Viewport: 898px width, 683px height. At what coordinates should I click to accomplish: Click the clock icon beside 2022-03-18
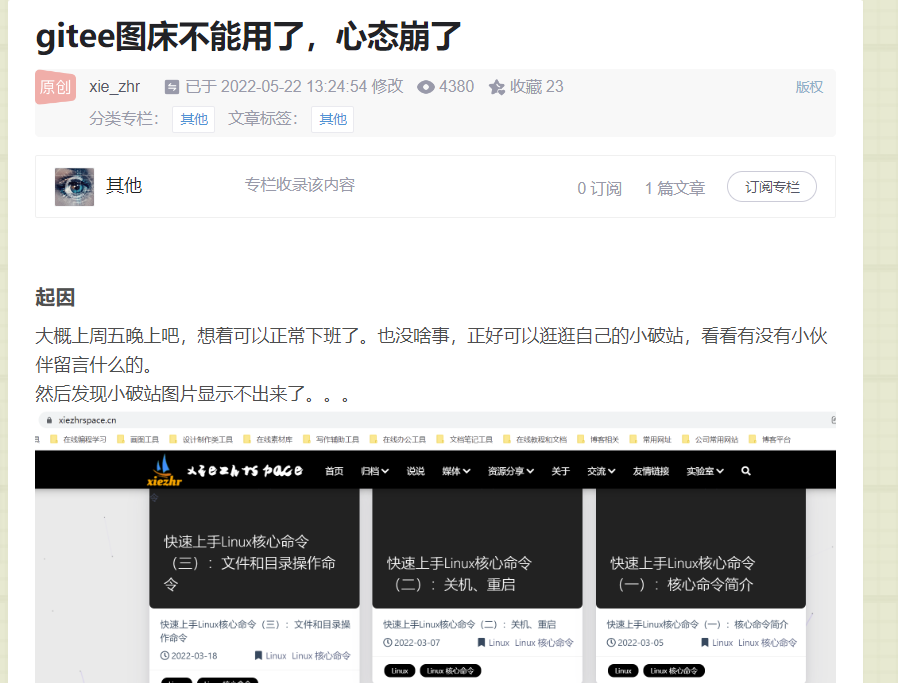click(x=164, y=656)
